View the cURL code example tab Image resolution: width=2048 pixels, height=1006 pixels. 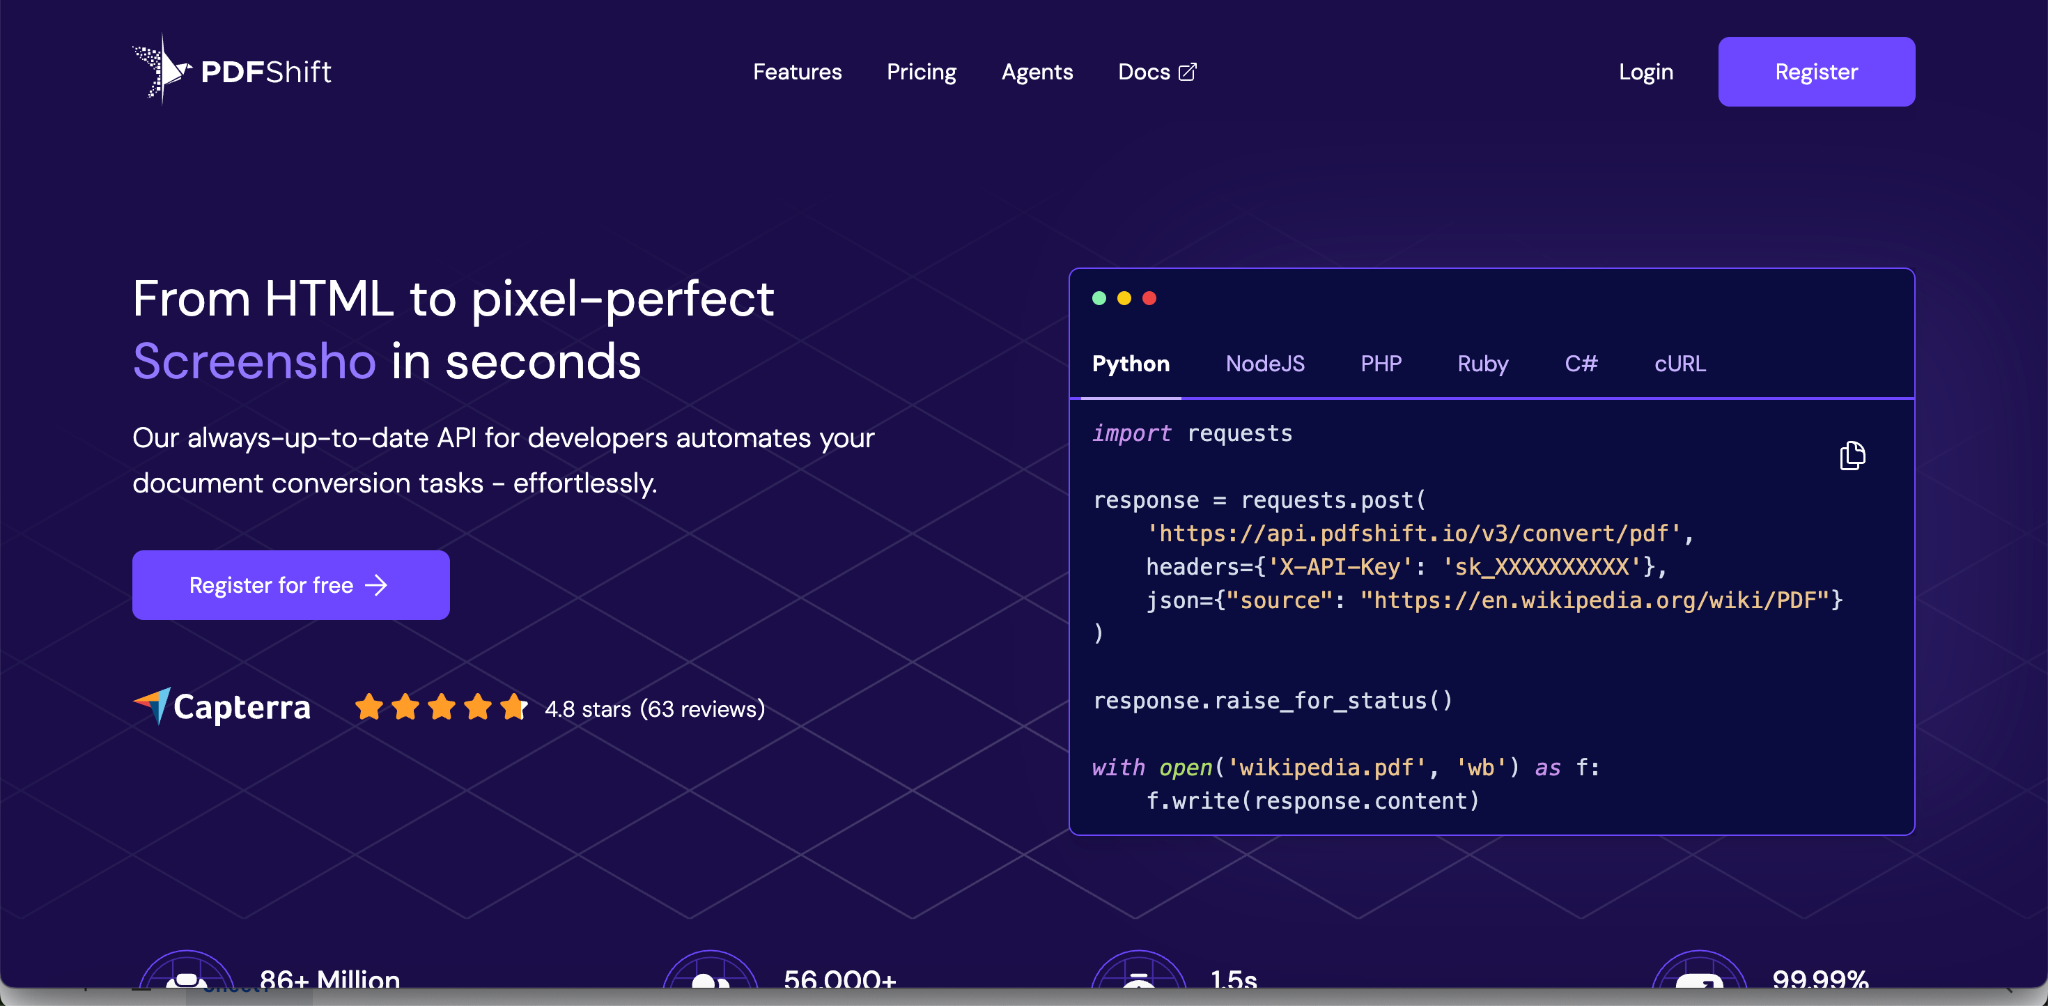tap(1680, 364)
